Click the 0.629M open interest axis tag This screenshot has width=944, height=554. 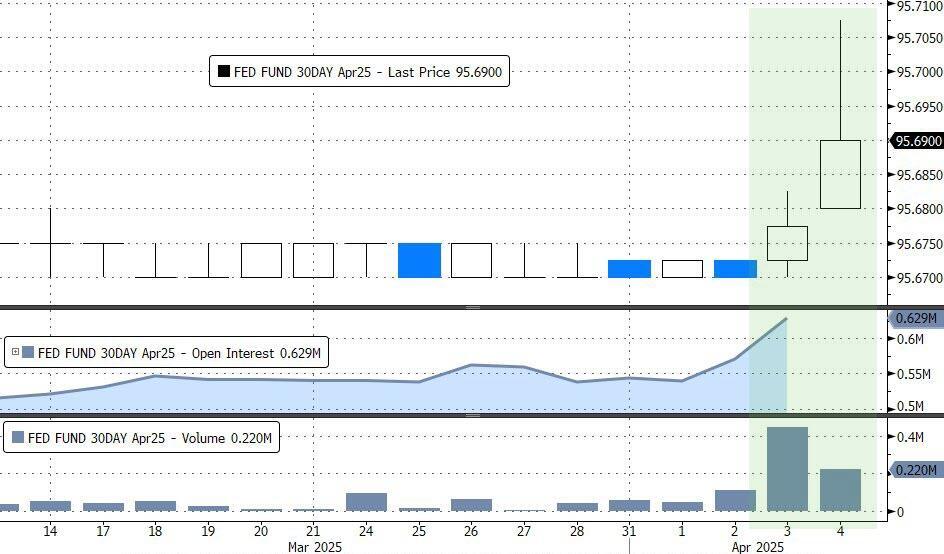pyautogui.click(x=916, y=319)
